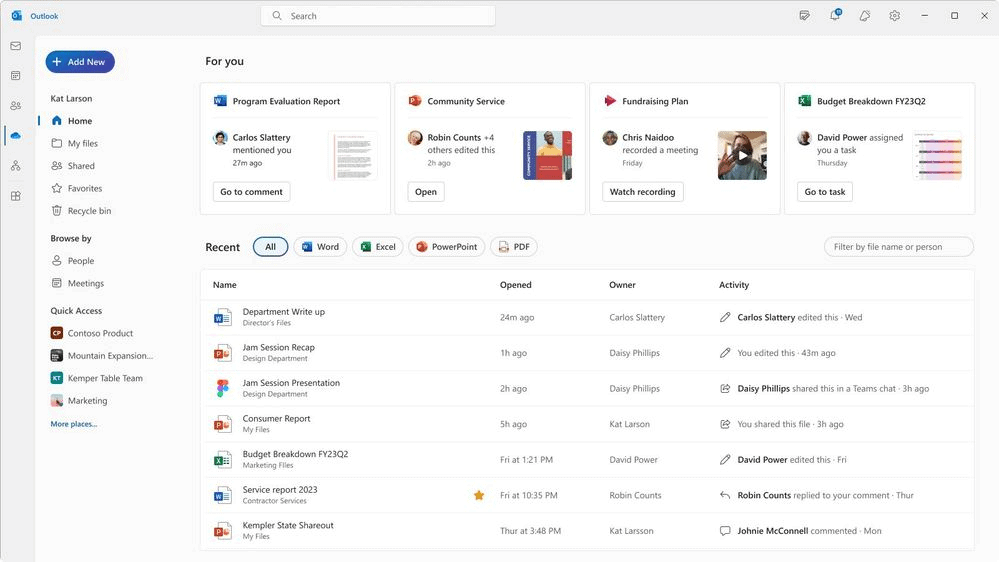This screenshot has height=562, width=999.
Task: Click the tips bell icon beside settings
Action: [x=865, y=16]
